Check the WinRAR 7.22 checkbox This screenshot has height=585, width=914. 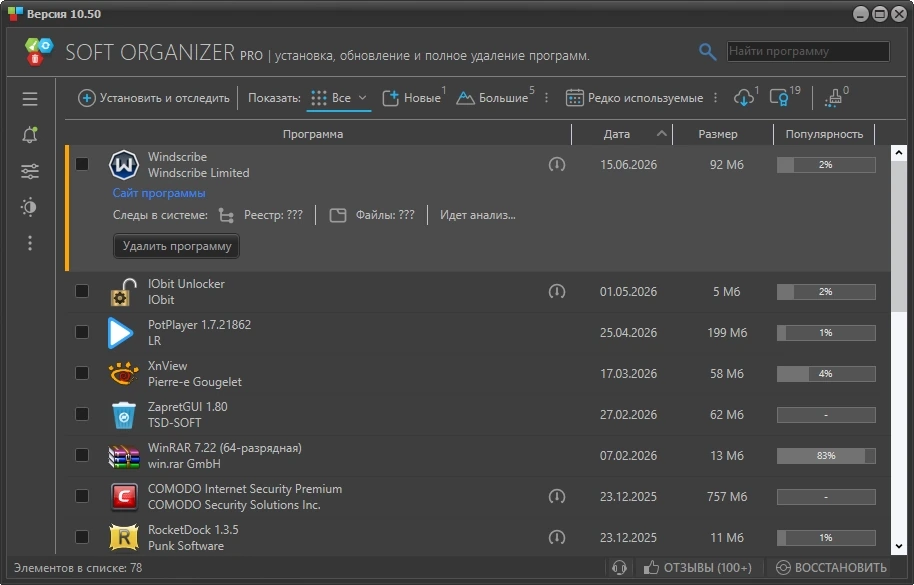82,455
